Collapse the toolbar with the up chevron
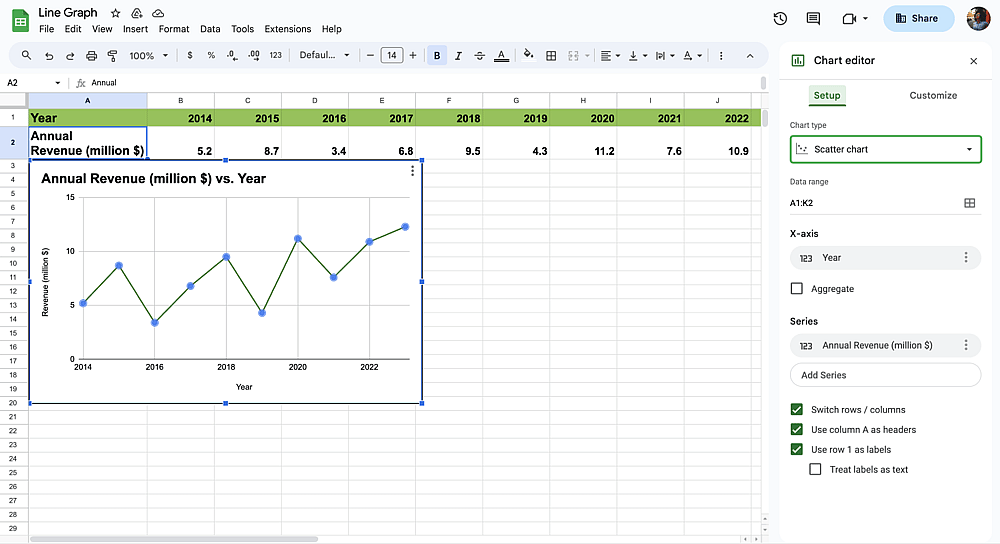 coord(750,56)
